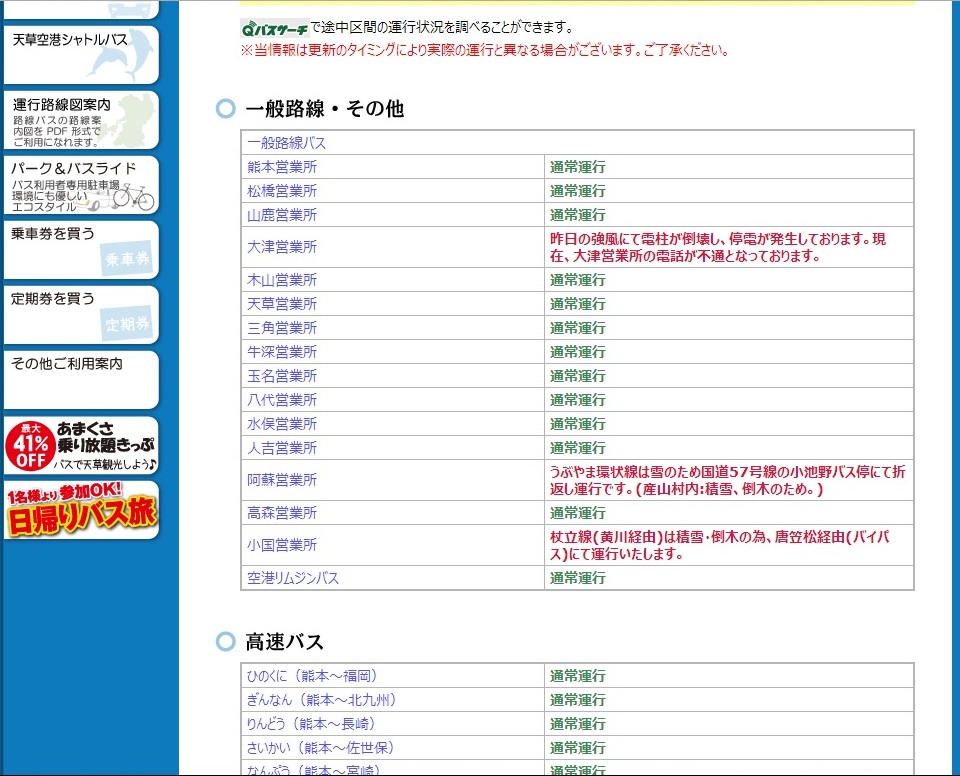This screenshot has width=960, height=776.
Task: Click the 人吉営業所 link
Action: [282, 448]
